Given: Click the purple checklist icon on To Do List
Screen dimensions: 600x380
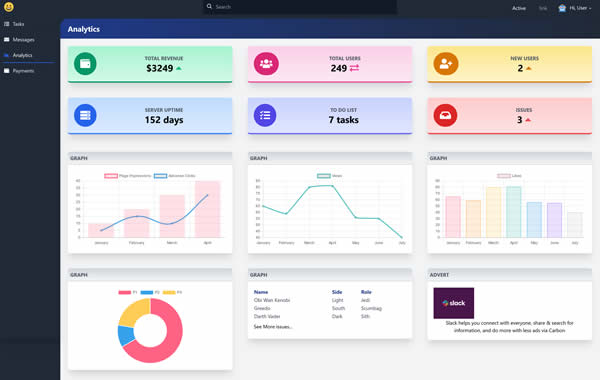Looking at the screenshot, I should [265, 115].
